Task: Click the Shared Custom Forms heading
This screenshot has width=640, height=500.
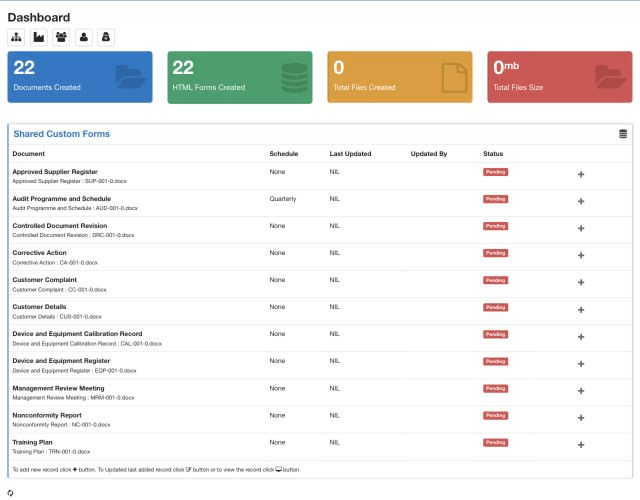Action: click(x=62, y=134)
